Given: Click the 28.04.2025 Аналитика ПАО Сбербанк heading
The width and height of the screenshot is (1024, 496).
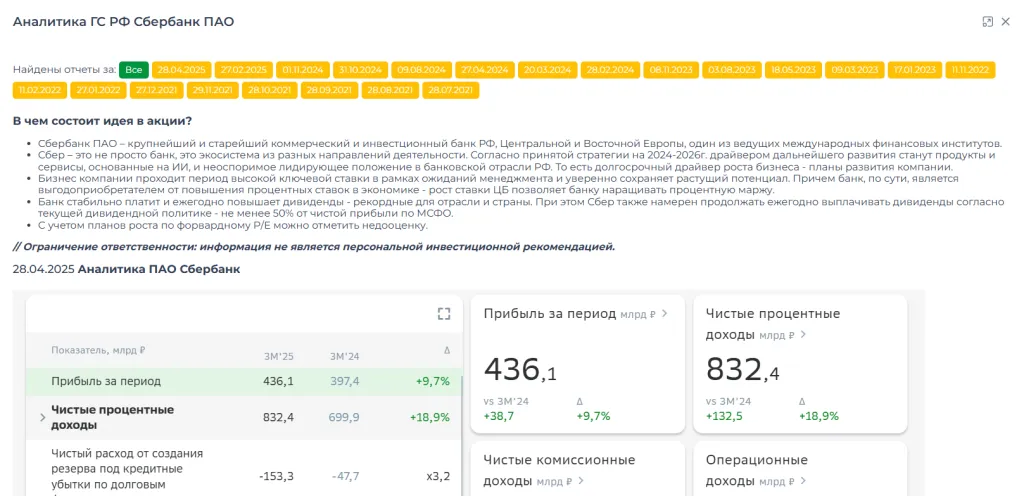Looking at the screenshot, I should click(x=126, y=269).
